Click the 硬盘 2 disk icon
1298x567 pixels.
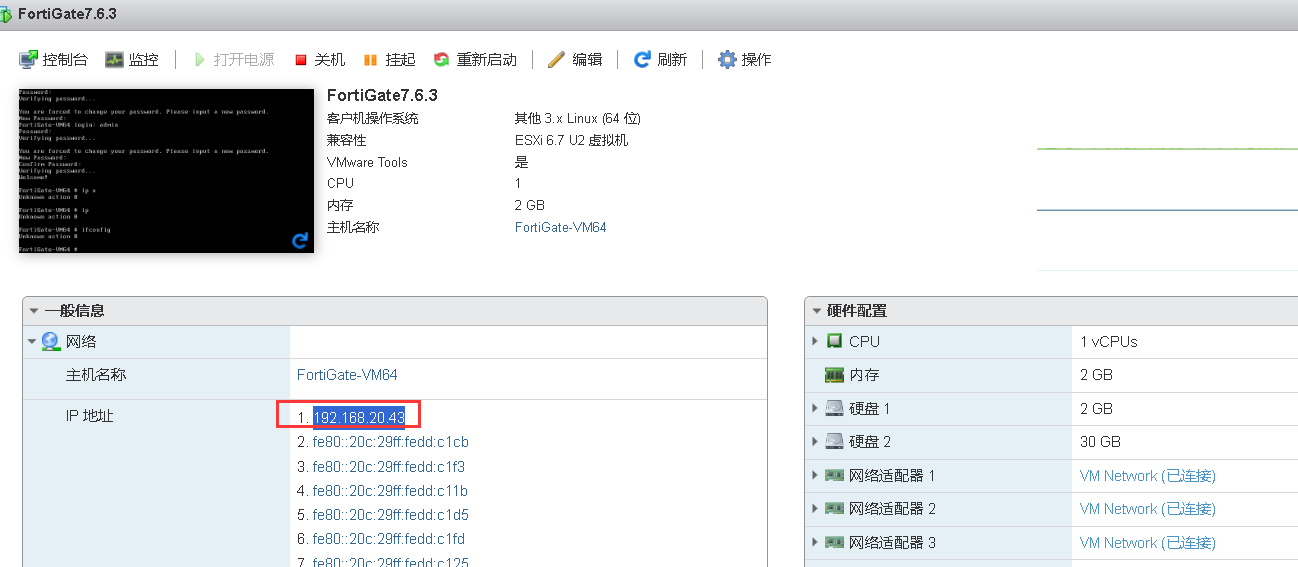pos(834,442)
